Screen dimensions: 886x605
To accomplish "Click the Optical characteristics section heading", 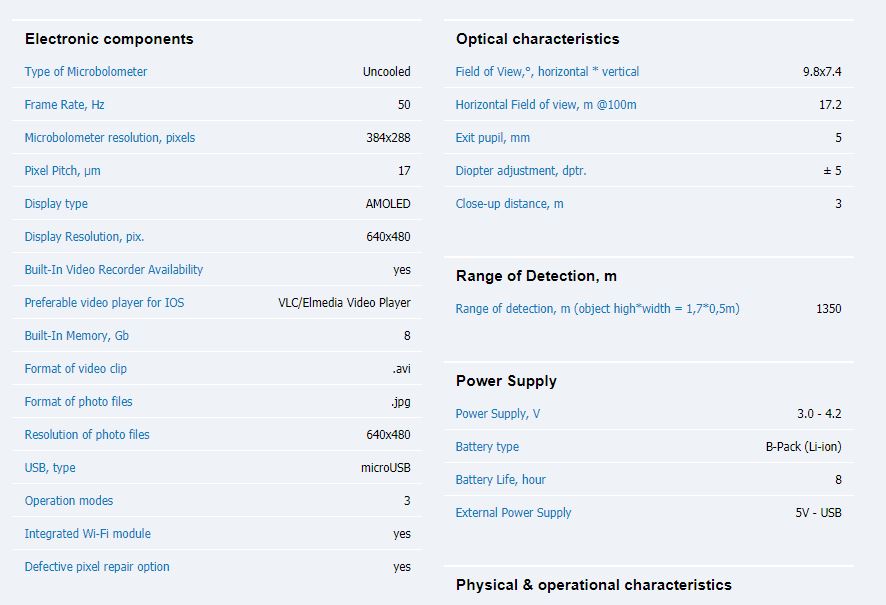I will [x=537, y=39].
